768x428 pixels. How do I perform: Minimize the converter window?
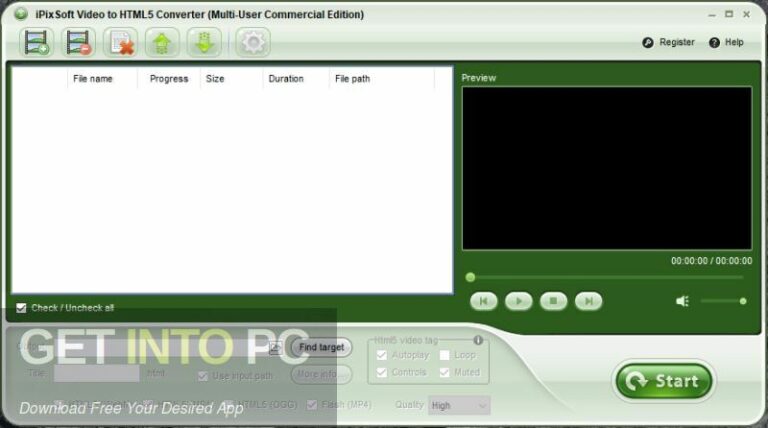[x=712, y=15]
